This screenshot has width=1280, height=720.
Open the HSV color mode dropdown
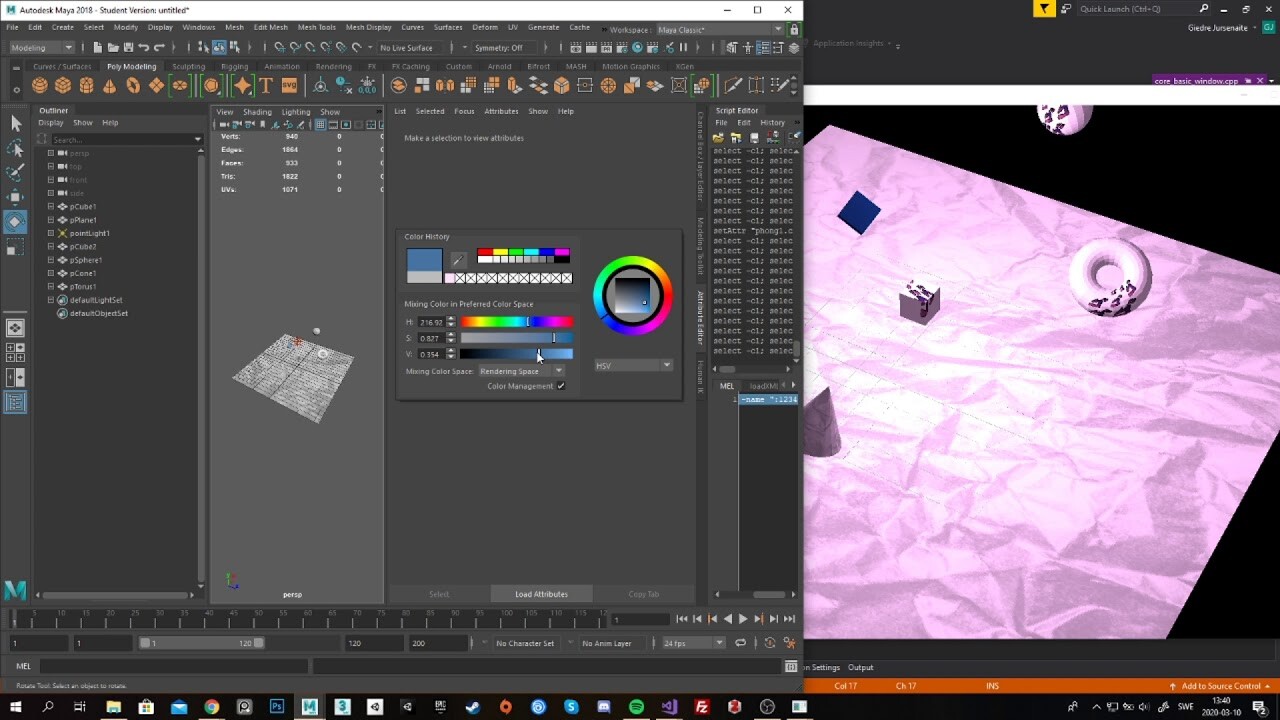click(633, 365)
